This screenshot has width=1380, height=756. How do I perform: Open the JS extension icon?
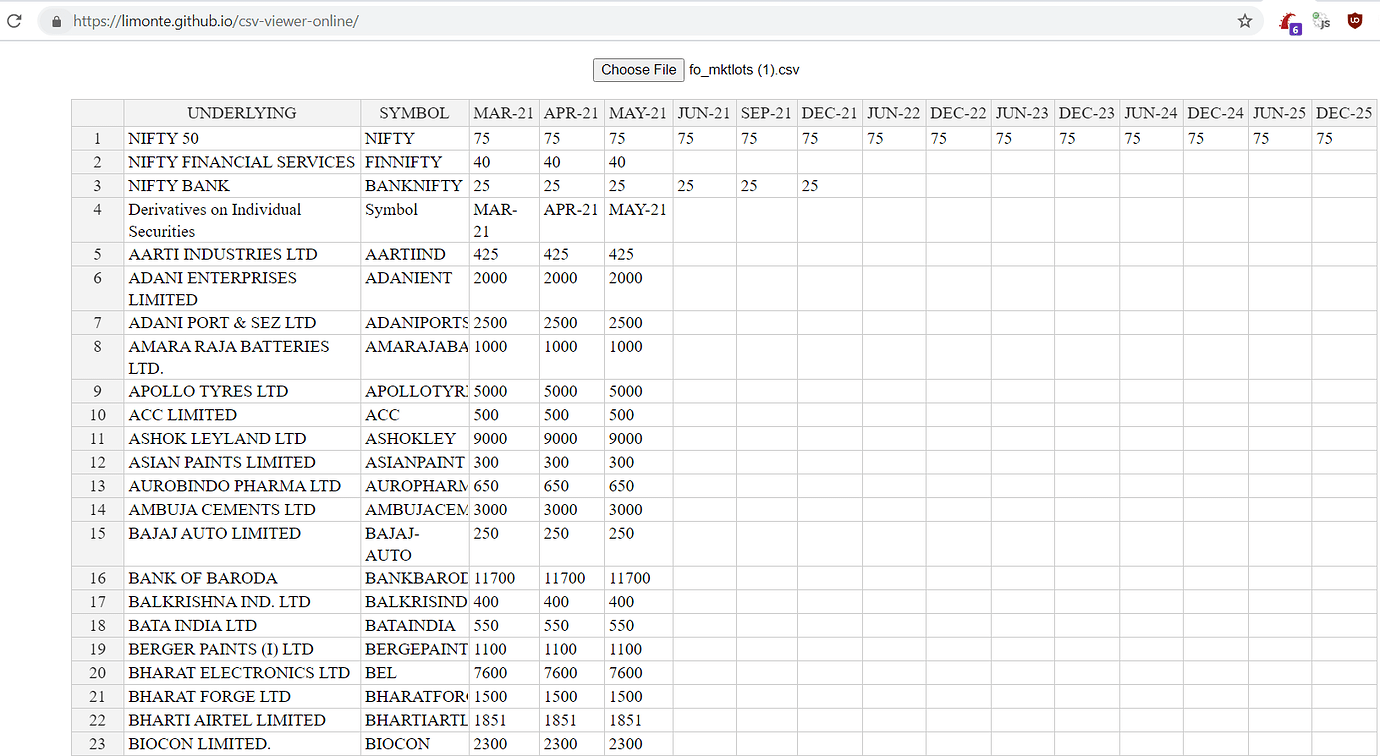point(1322,20)
